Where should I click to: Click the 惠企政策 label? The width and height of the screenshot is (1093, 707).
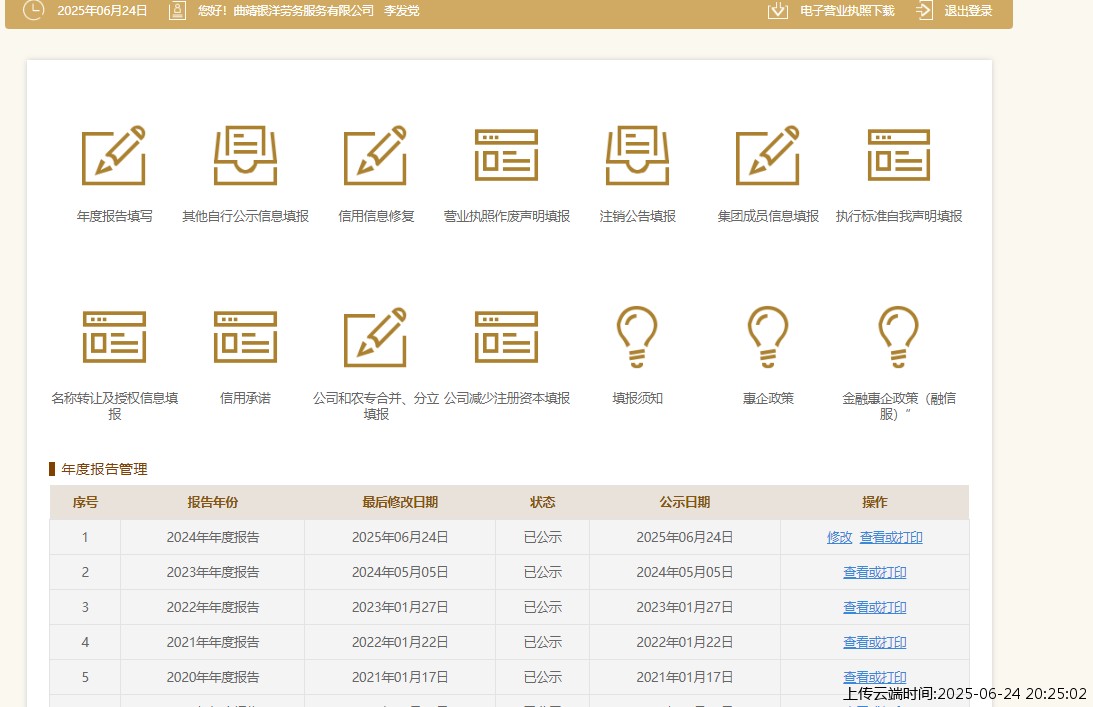pos(768,398)
